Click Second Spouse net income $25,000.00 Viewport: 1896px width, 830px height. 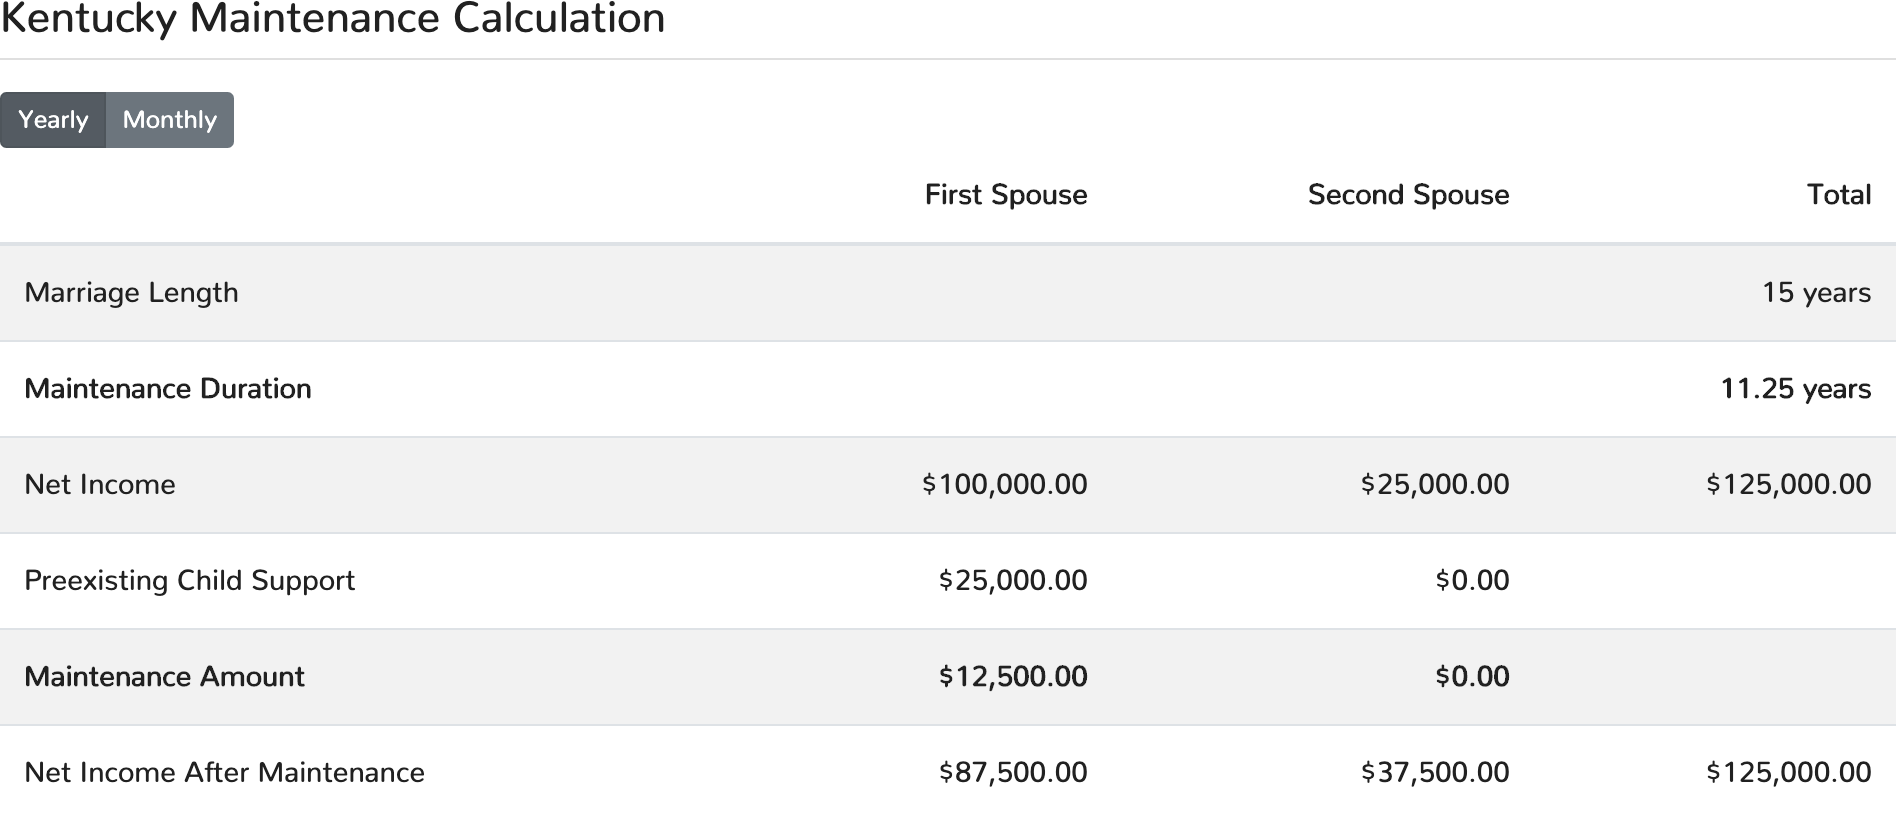coord(1434,485)
